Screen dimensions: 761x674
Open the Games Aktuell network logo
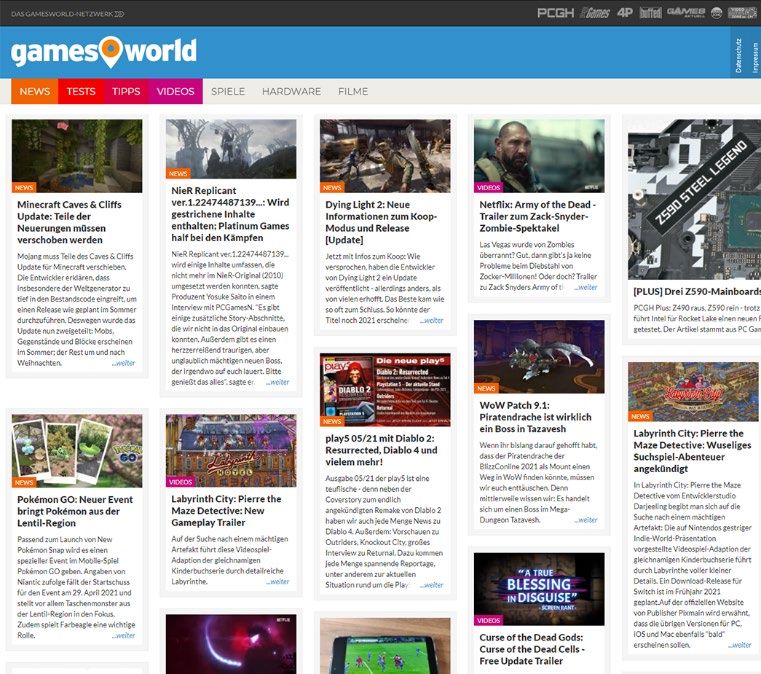point(686,13)
